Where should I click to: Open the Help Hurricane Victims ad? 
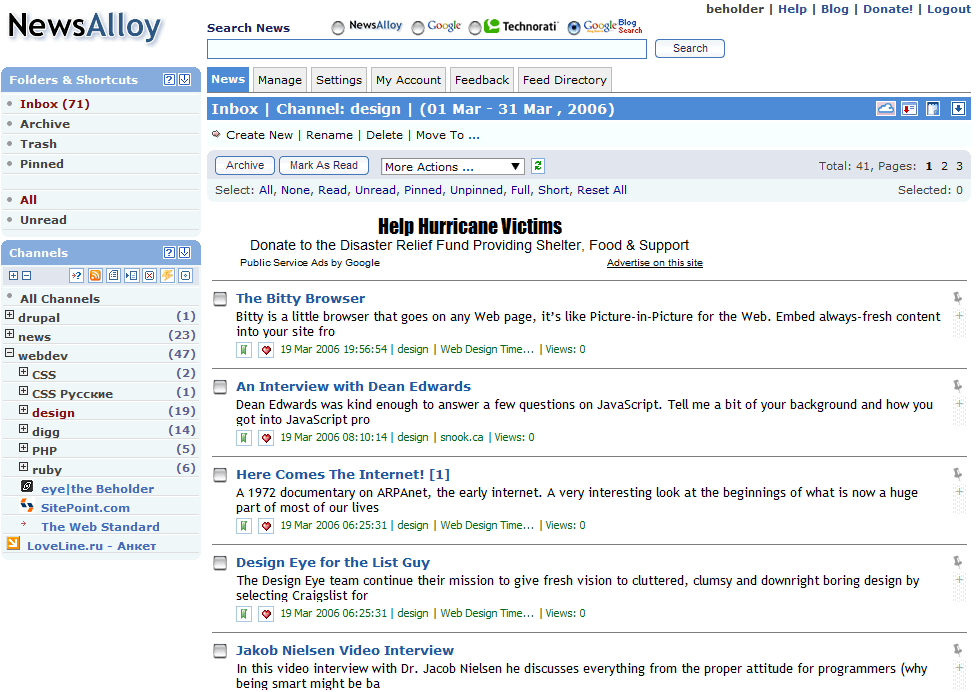469,227
